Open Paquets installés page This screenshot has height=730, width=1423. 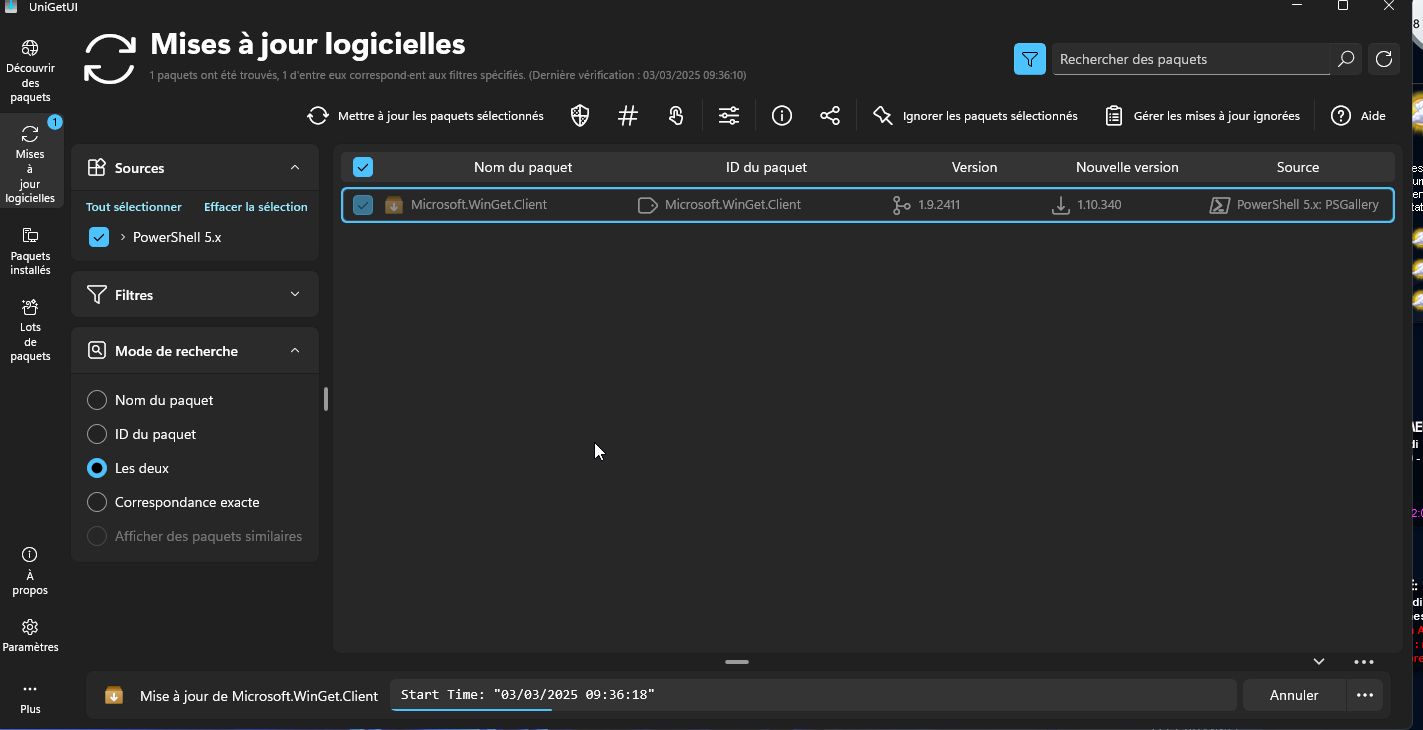click(x=30, y=251)
